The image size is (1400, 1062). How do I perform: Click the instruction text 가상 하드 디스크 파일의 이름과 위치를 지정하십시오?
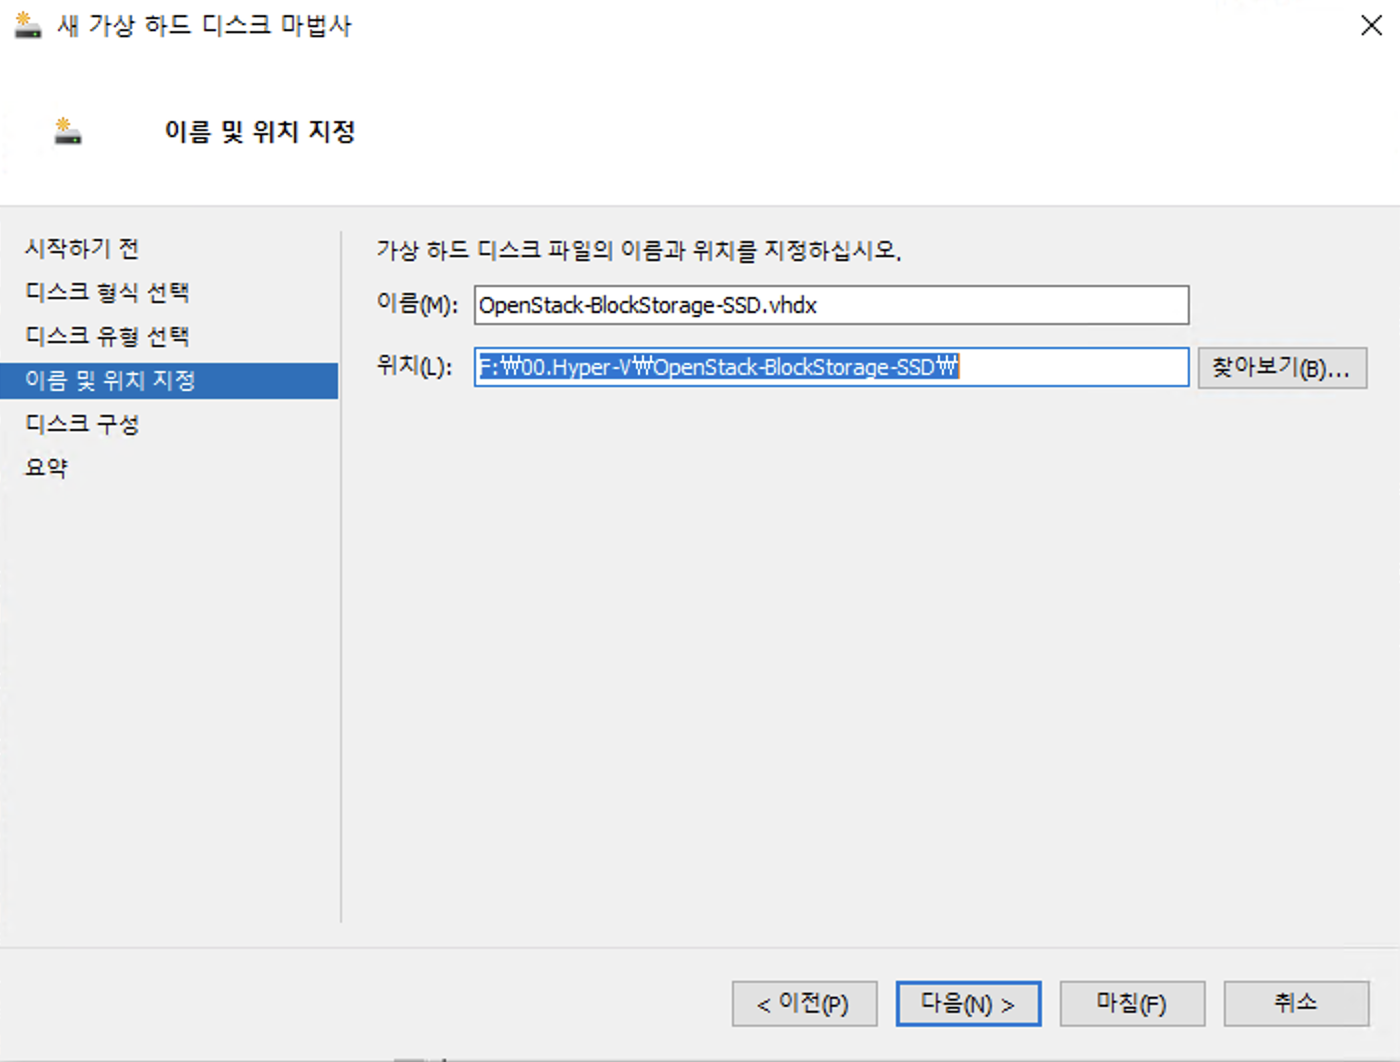click(x=639, y=250)
